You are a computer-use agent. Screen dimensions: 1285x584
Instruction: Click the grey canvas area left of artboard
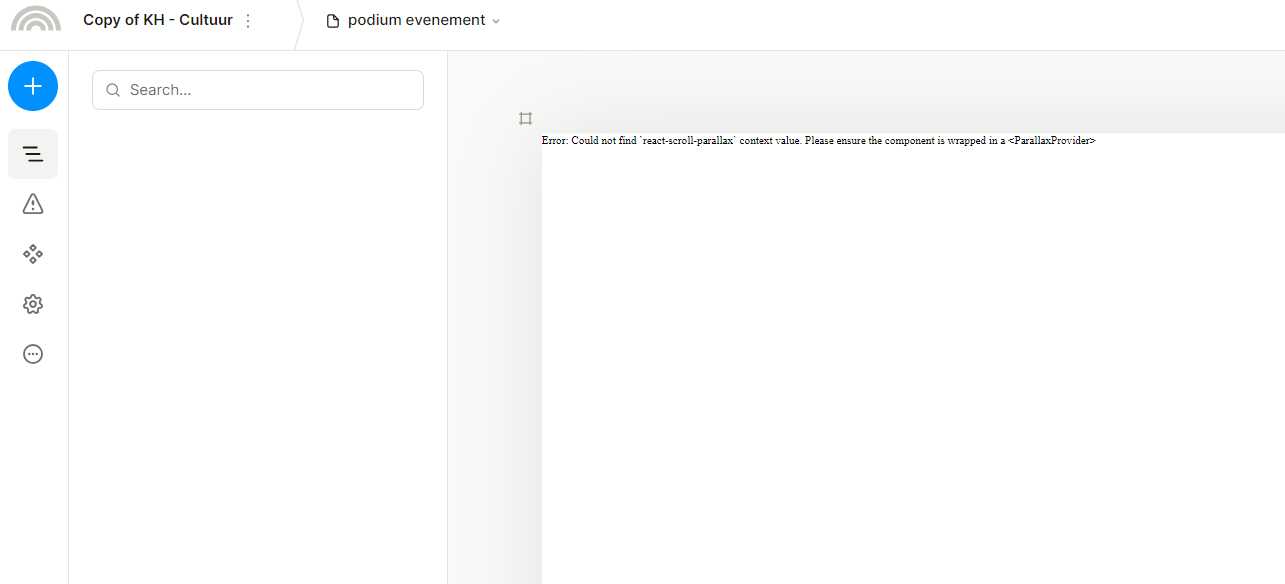pyautogui.click(x=495, y=350)
